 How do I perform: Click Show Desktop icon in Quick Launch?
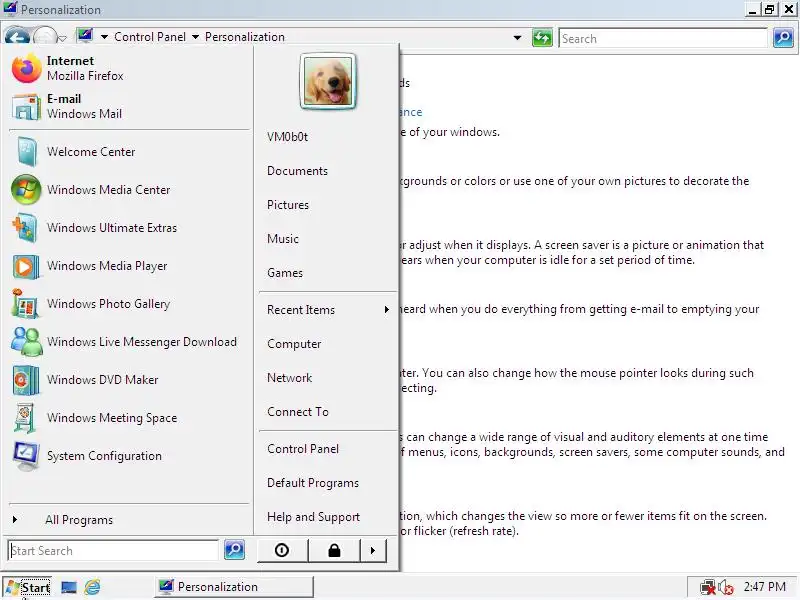pos(68,587)
